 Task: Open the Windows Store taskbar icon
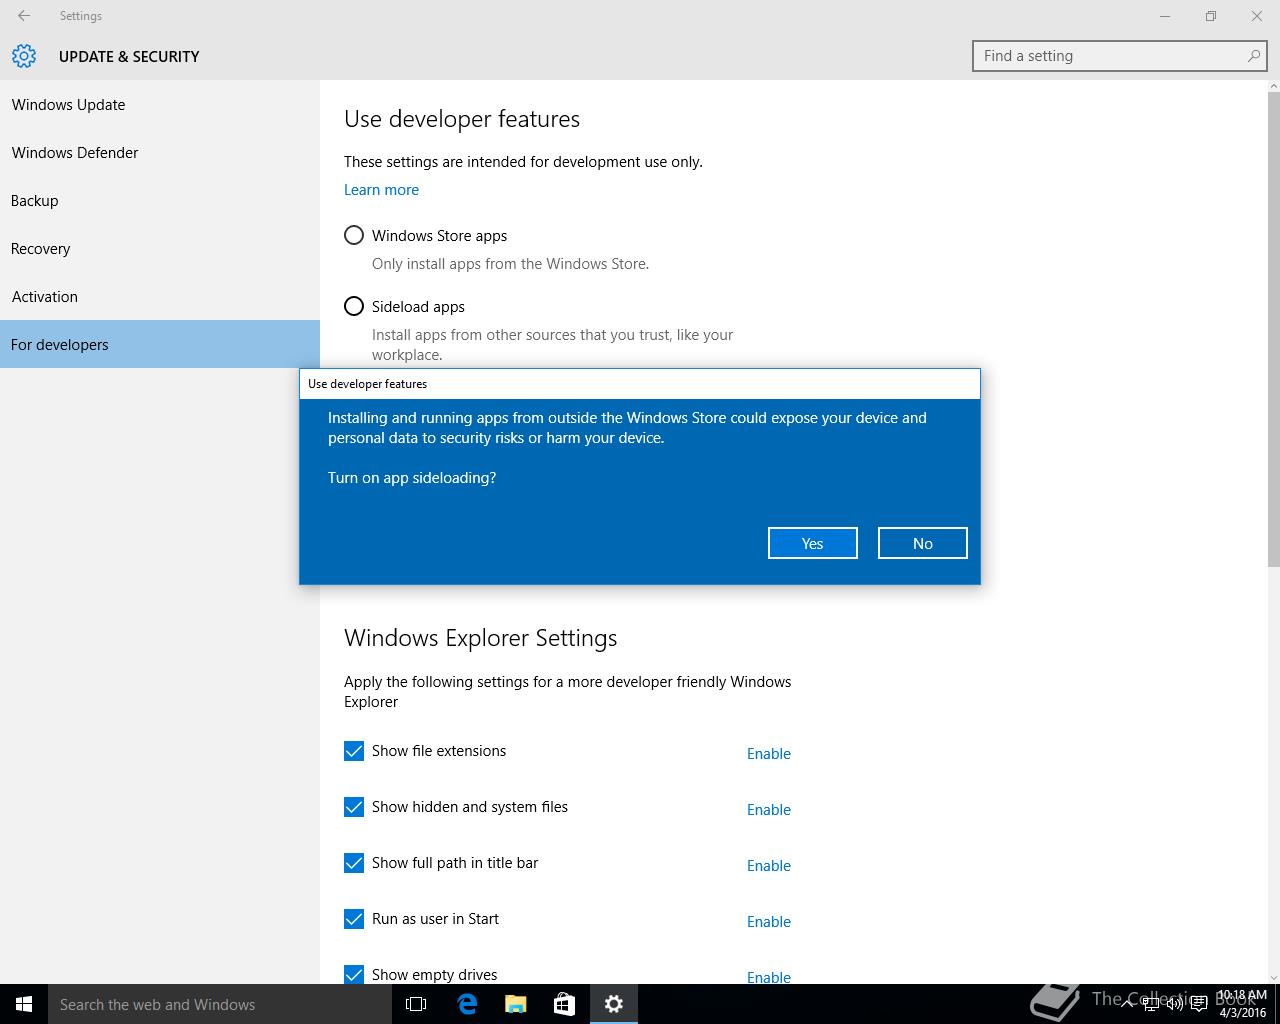(564, 1004)
